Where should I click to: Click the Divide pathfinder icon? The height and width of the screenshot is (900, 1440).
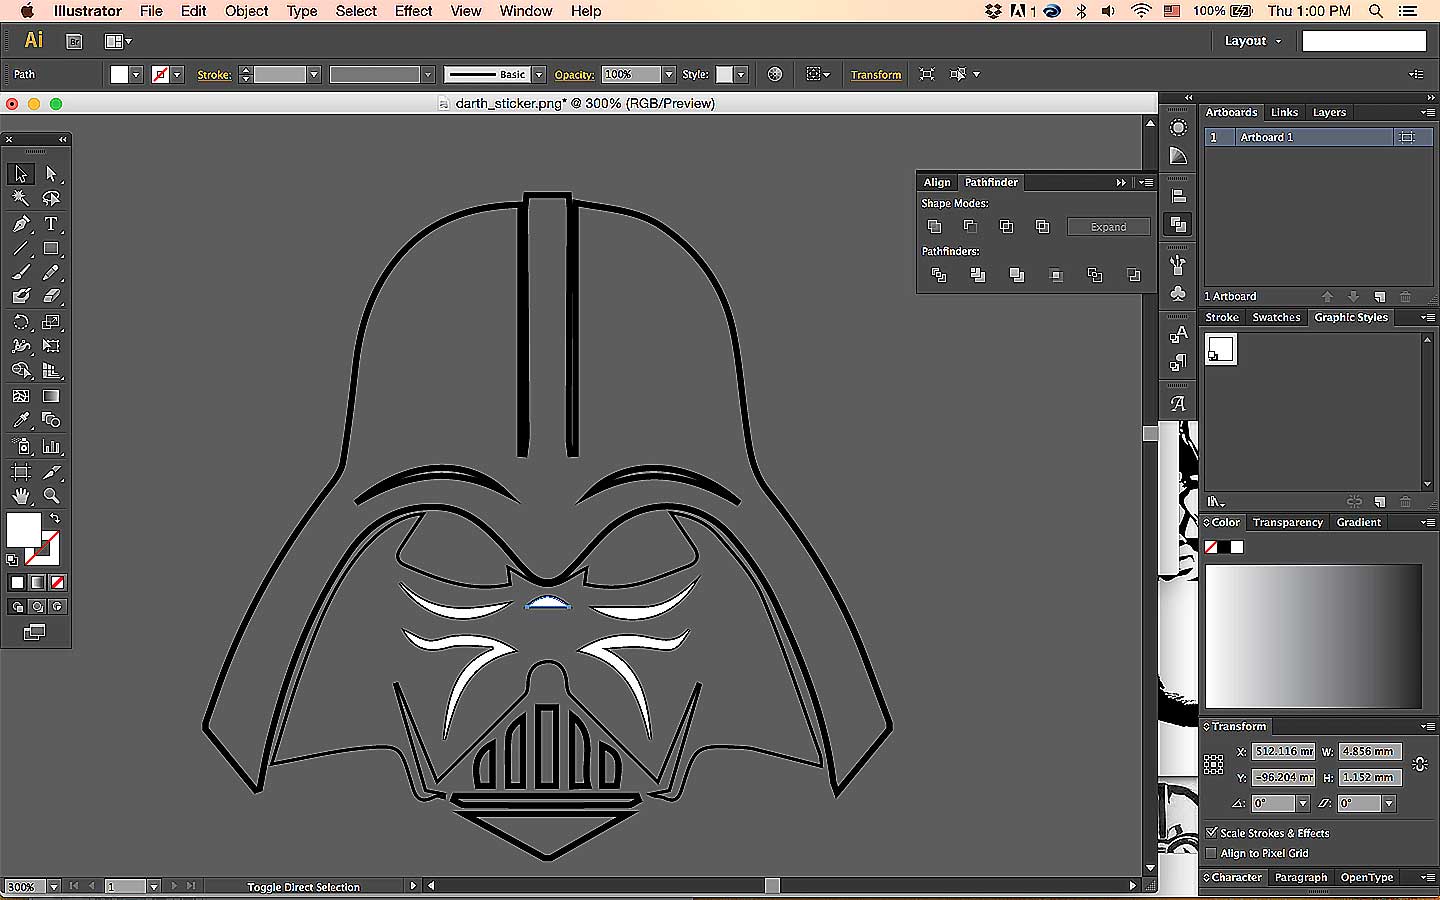[938, 275]
